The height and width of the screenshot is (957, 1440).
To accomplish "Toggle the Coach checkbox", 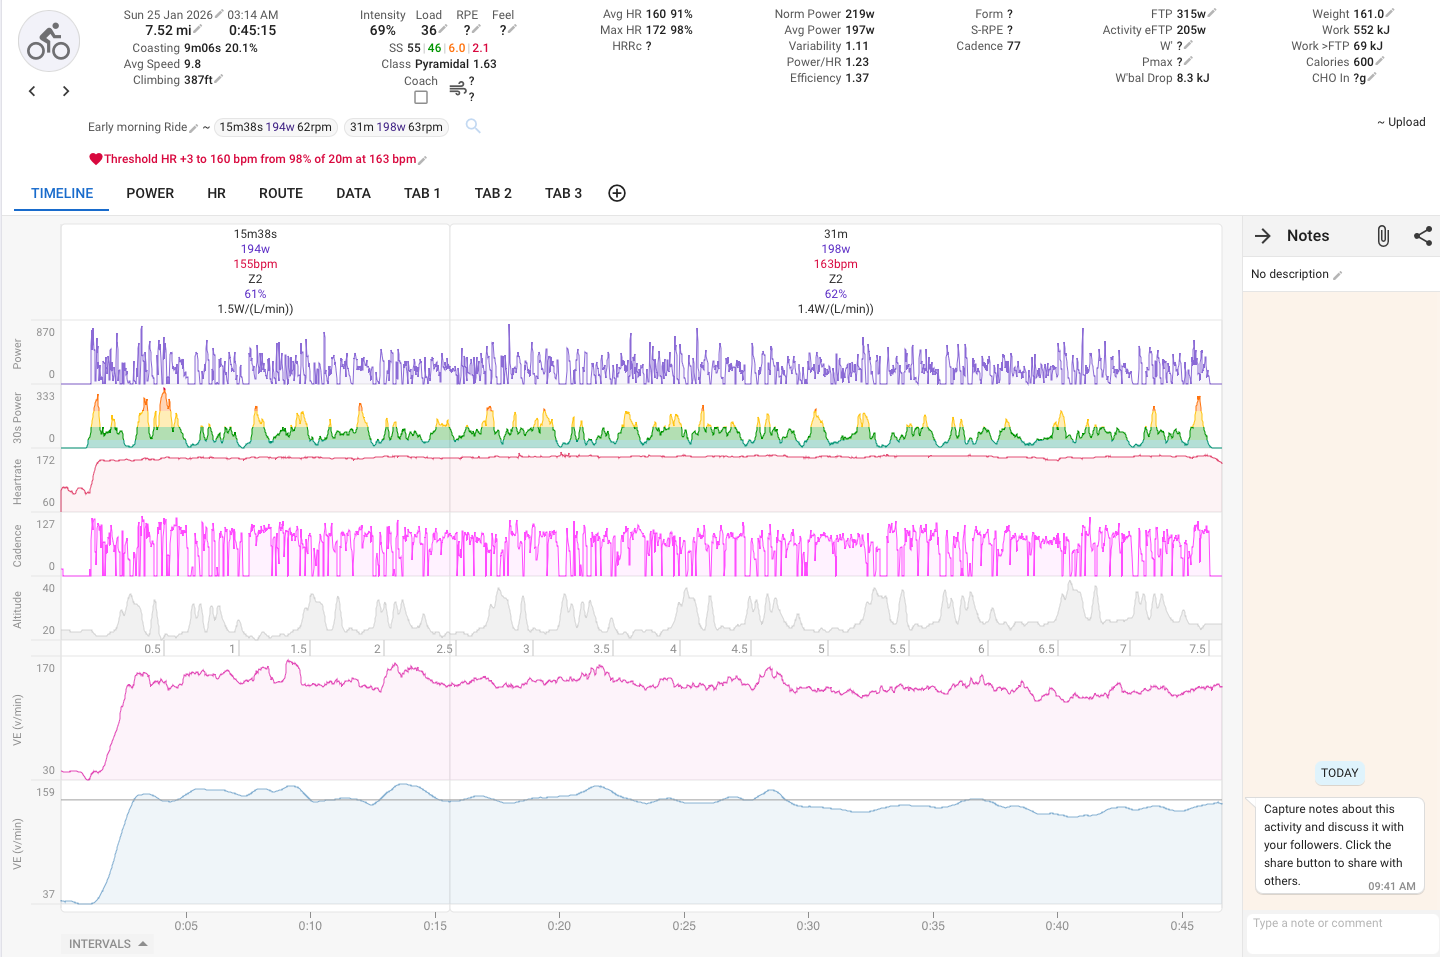I will (x=421, y=97).
